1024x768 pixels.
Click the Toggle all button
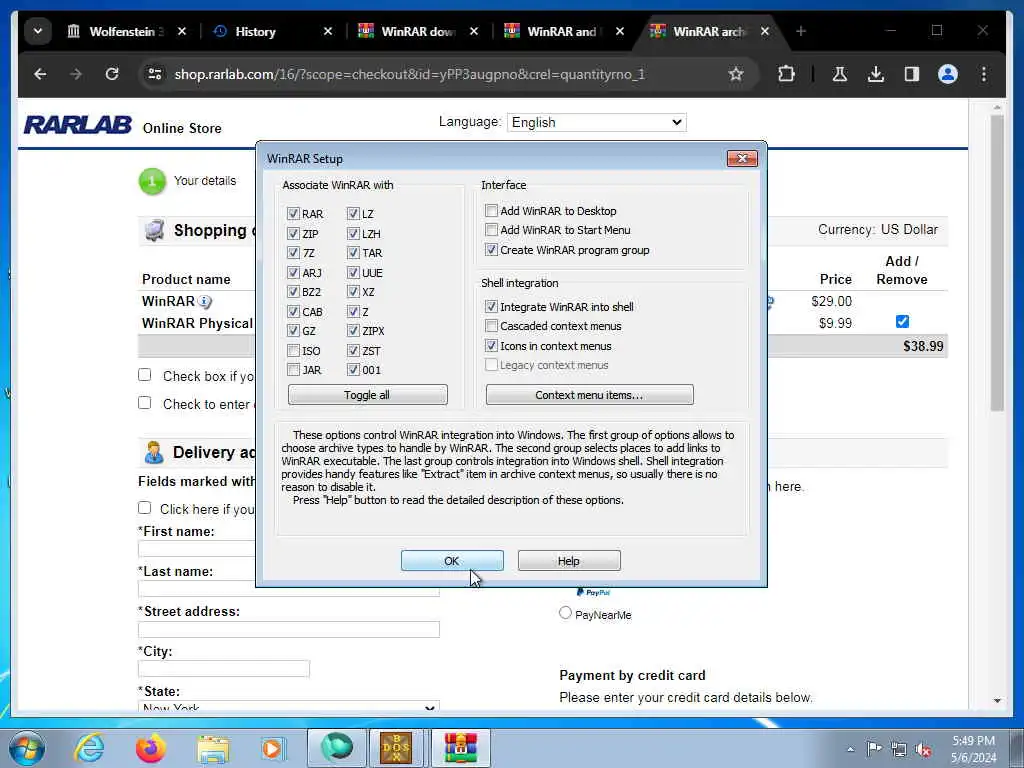(x=368, y=394)
